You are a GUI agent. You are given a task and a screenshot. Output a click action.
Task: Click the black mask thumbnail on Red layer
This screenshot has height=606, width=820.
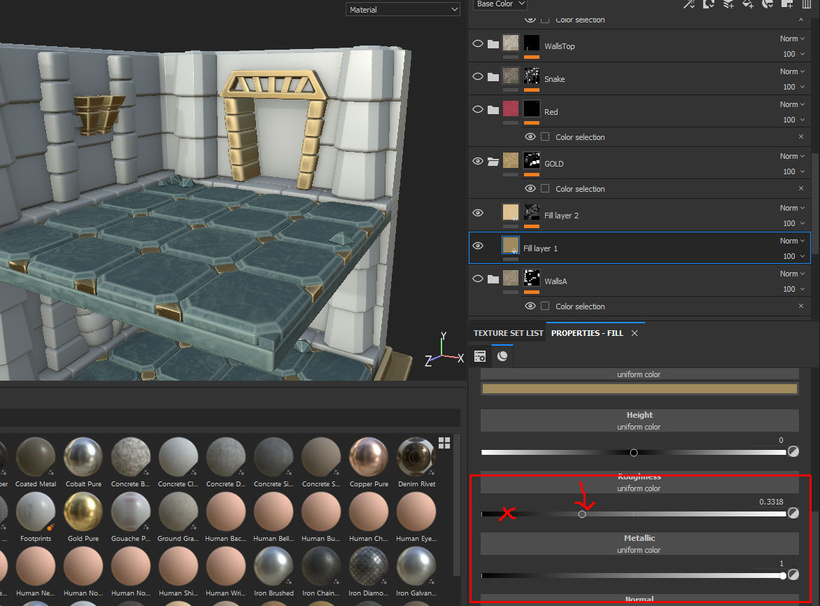pos(532,110)
